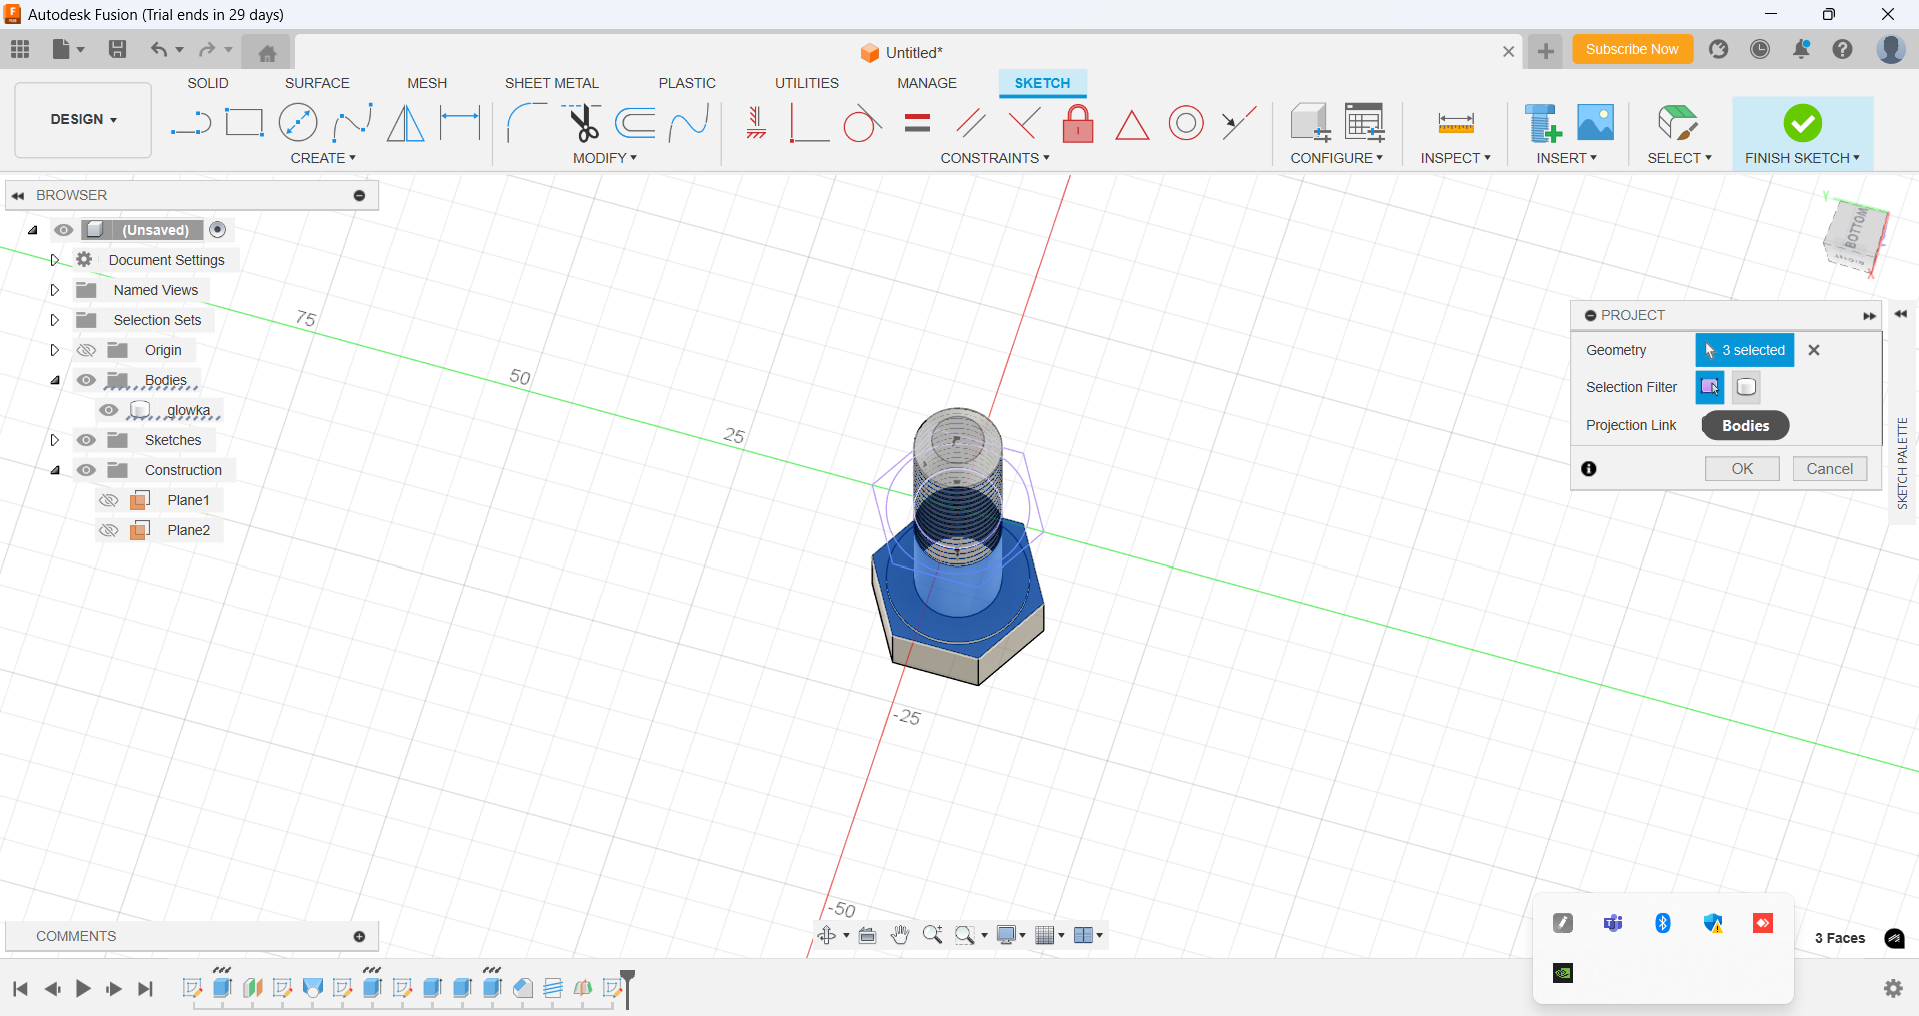Show hidden Plane2
This screenshot has width=1919, height=1016.
109,530
